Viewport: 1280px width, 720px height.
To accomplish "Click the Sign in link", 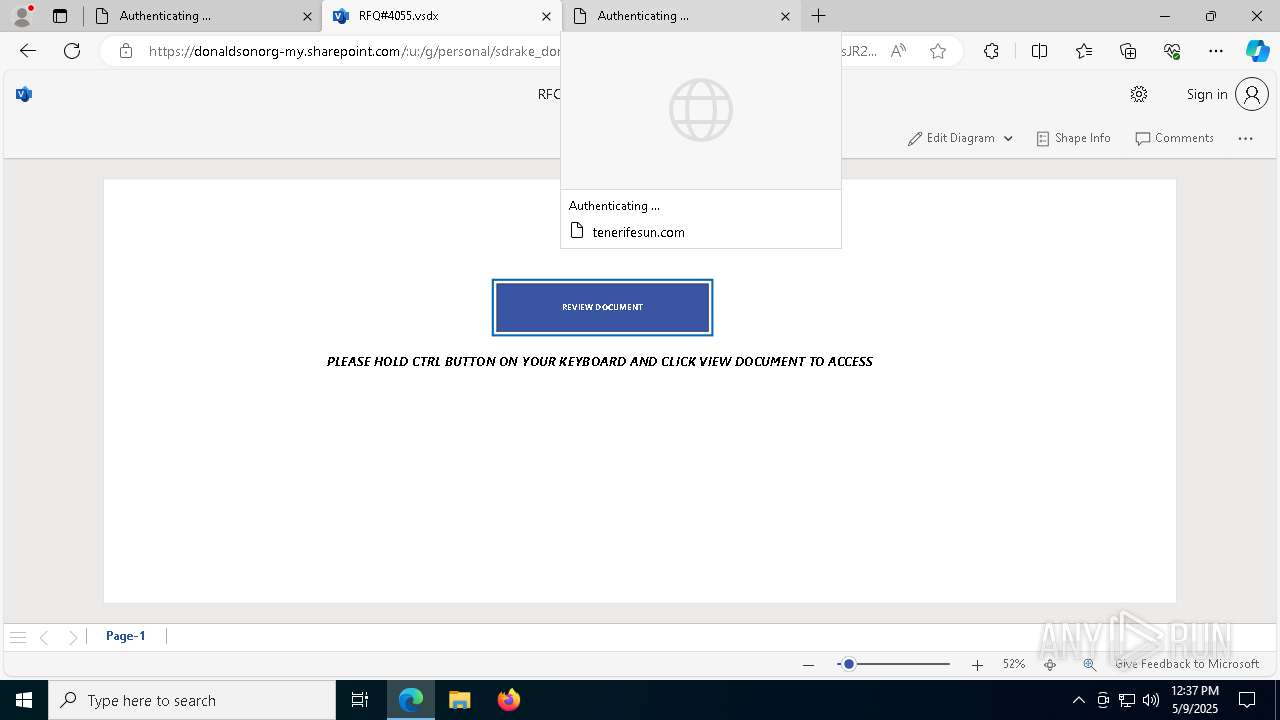I will pyautogui.click(x=1207, y=94).
